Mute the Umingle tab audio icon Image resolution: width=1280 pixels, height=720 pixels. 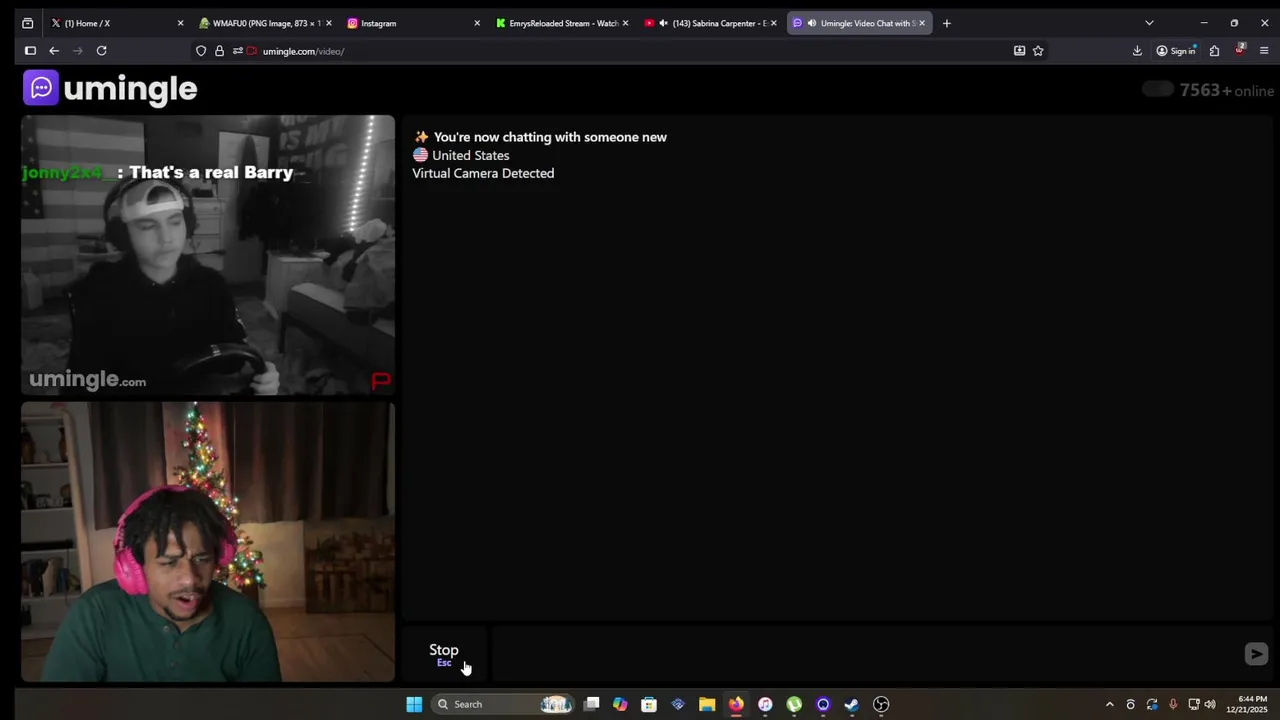811,23
